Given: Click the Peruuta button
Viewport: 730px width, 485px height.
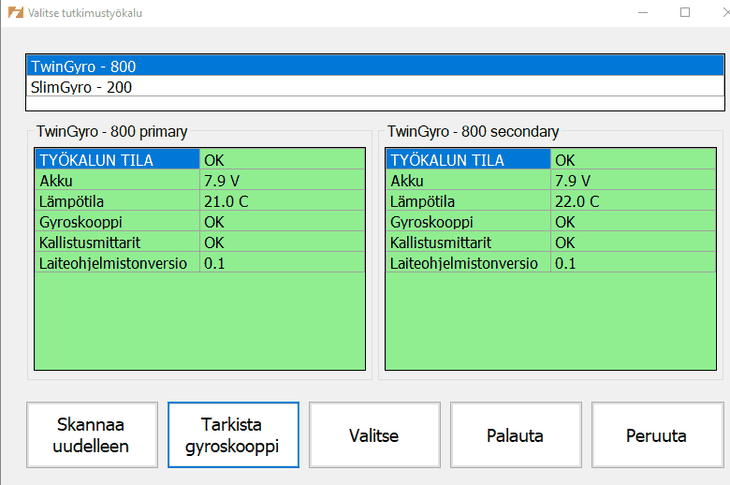Looking at the screenshot, I should (x=657, y=435).
